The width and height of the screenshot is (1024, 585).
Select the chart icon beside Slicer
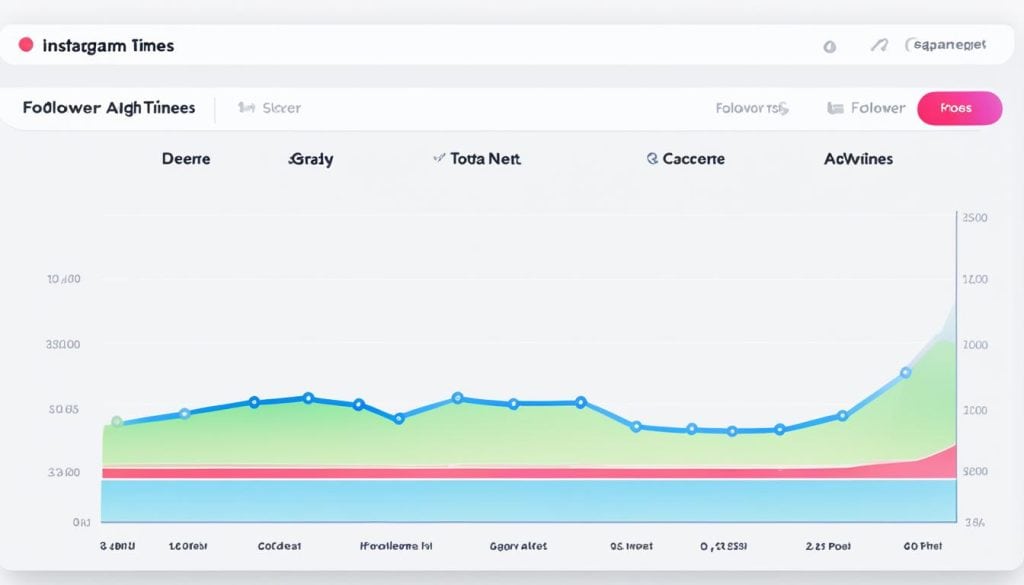click(x=246, y=108)
